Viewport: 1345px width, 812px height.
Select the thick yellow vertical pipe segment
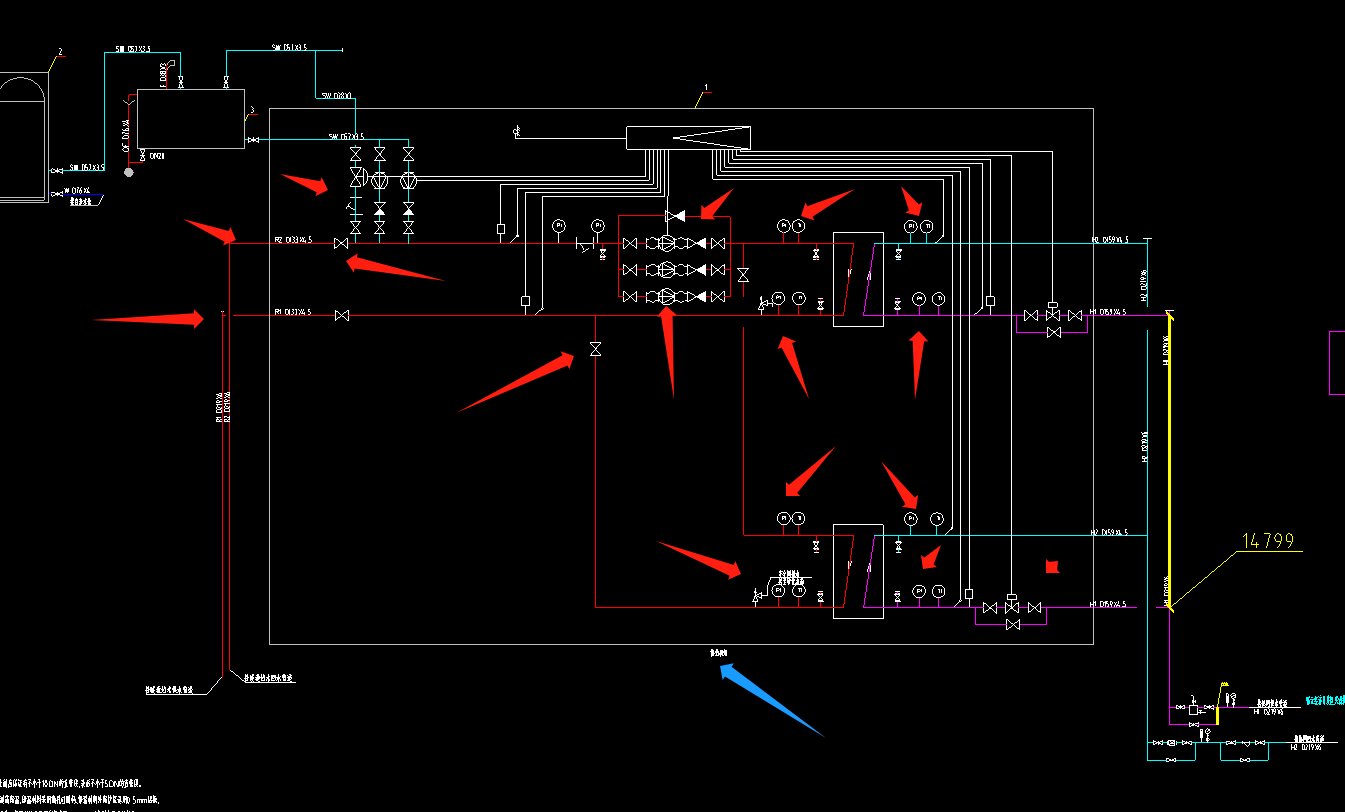point(1168,460)
